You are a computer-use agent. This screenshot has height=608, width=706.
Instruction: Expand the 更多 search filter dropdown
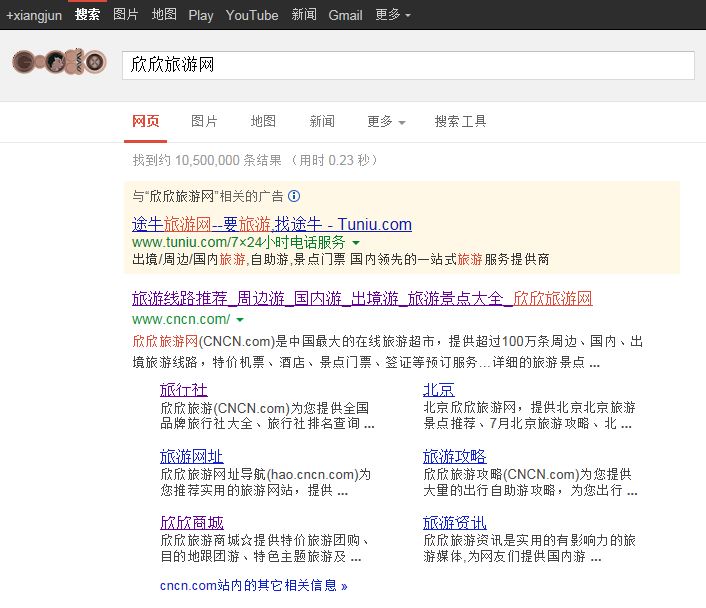coord(386,122)
